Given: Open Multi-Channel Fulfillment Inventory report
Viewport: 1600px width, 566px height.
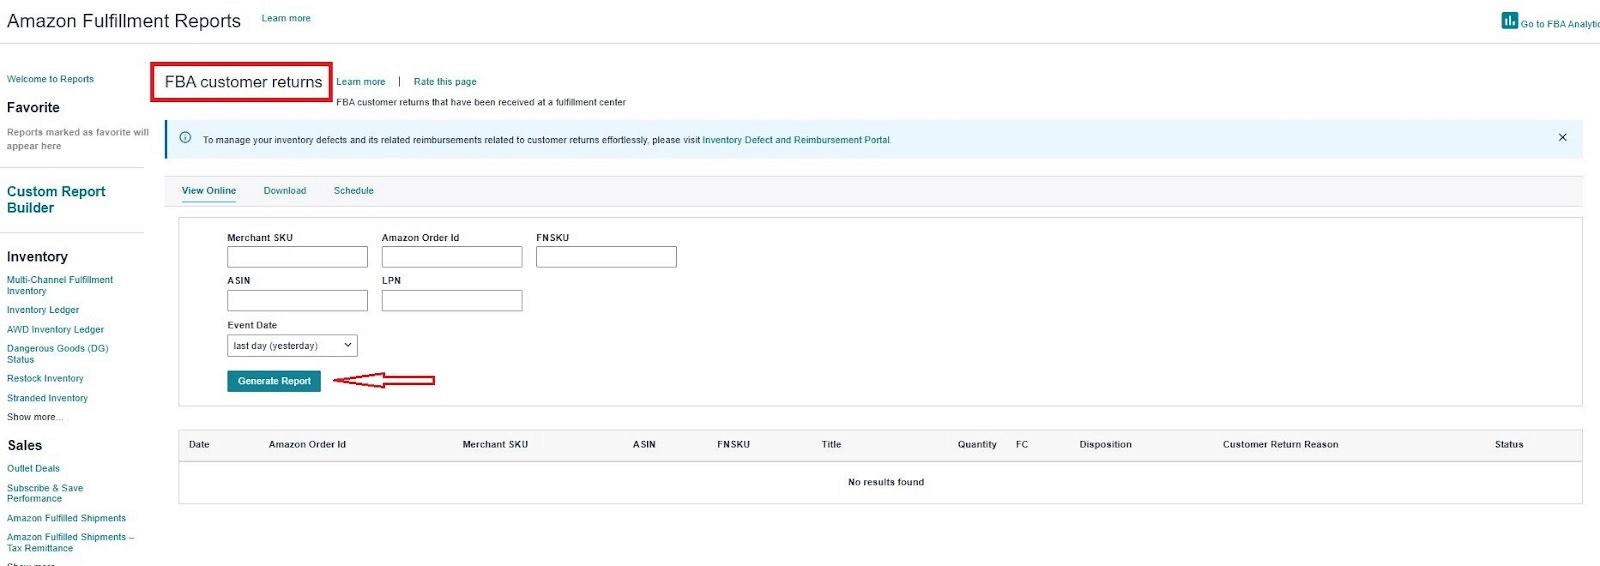Looking at the screenshot, I should point(60,285).
